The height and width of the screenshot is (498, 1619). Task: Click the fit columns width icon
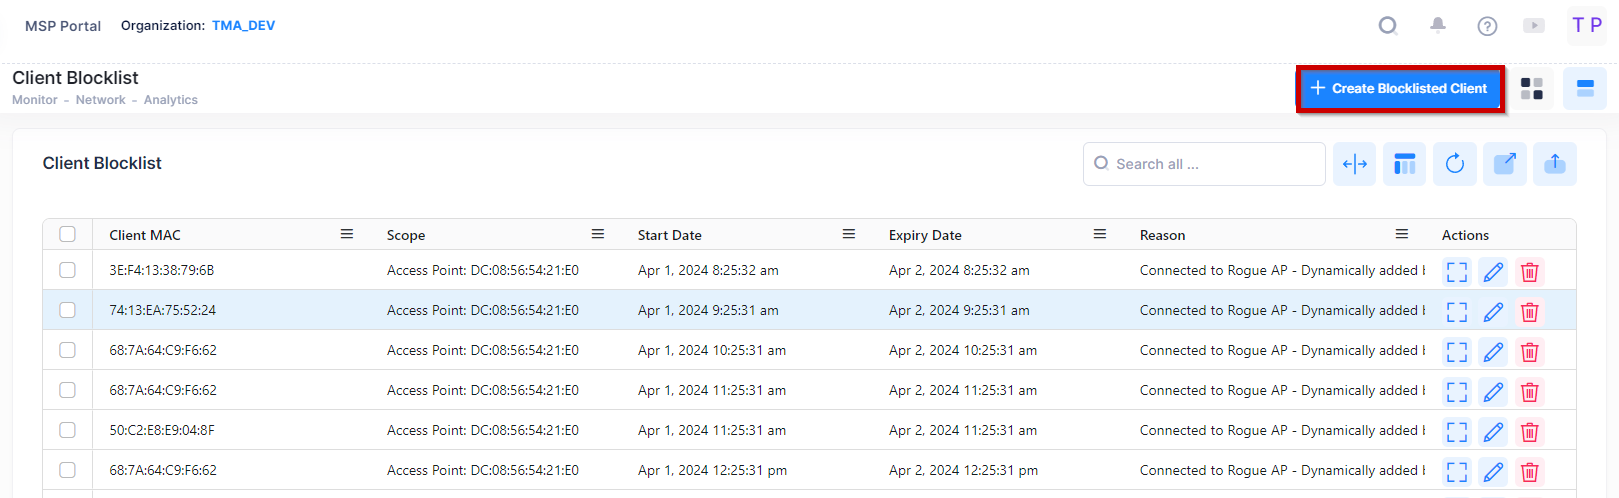click(x=1354, y=164)
